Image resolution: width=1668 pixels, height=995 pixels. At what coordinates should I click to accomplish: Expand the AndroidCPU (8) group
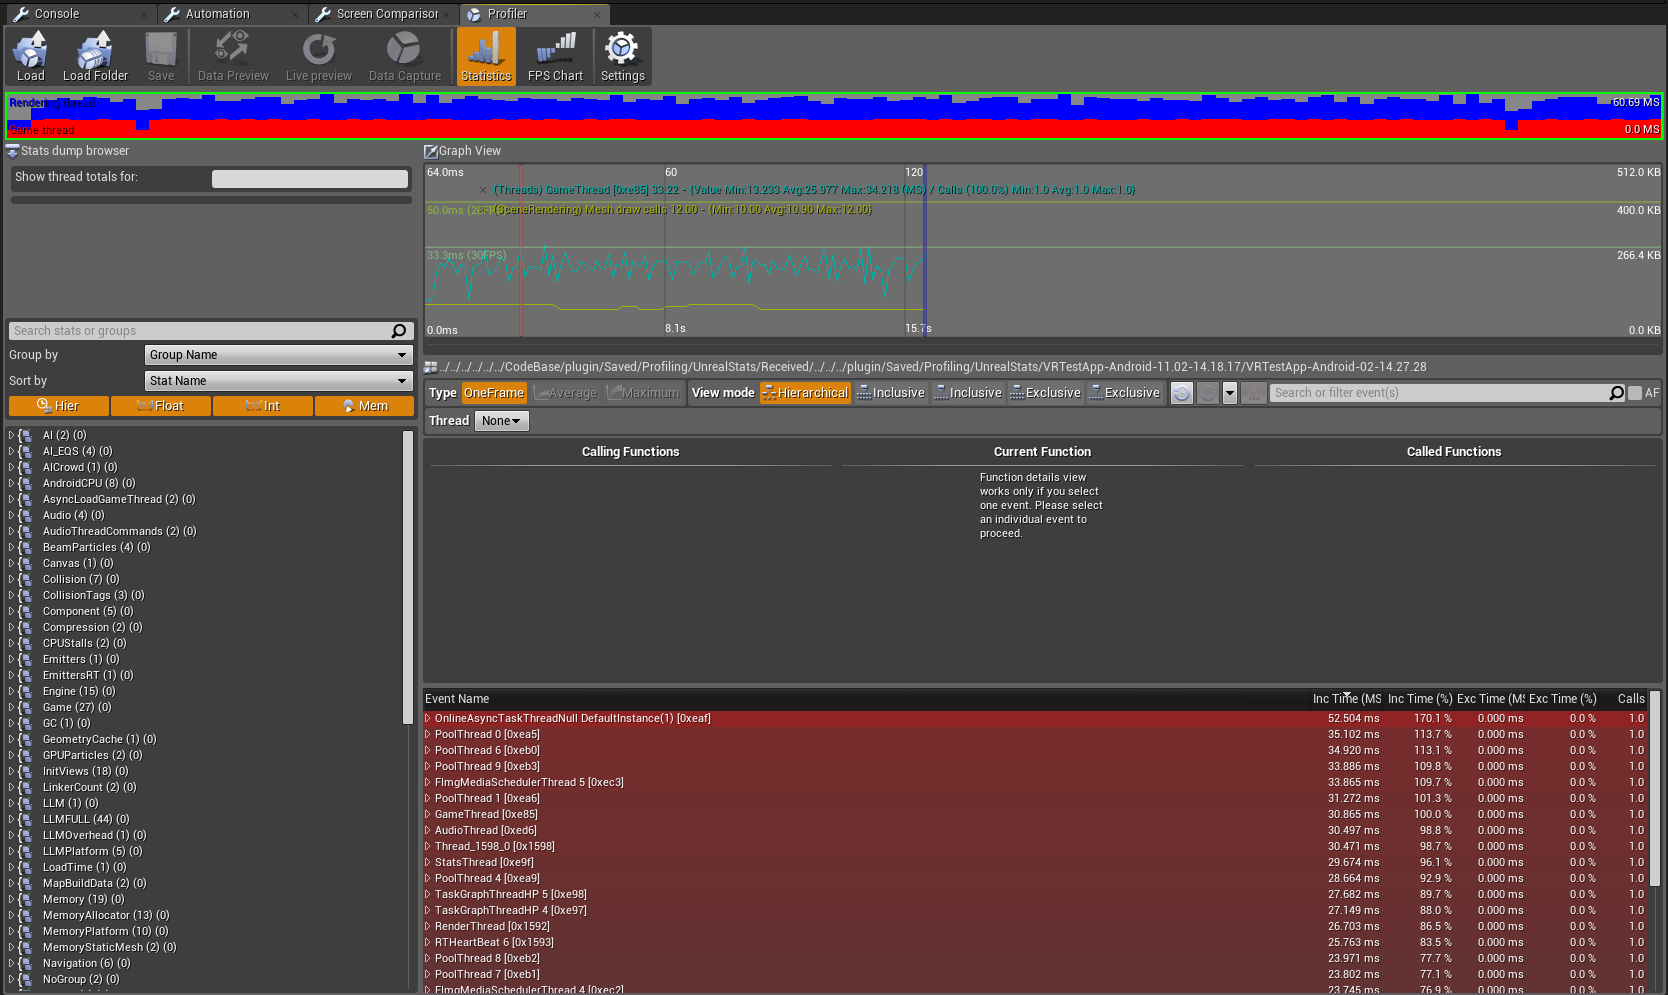(11, 483)
